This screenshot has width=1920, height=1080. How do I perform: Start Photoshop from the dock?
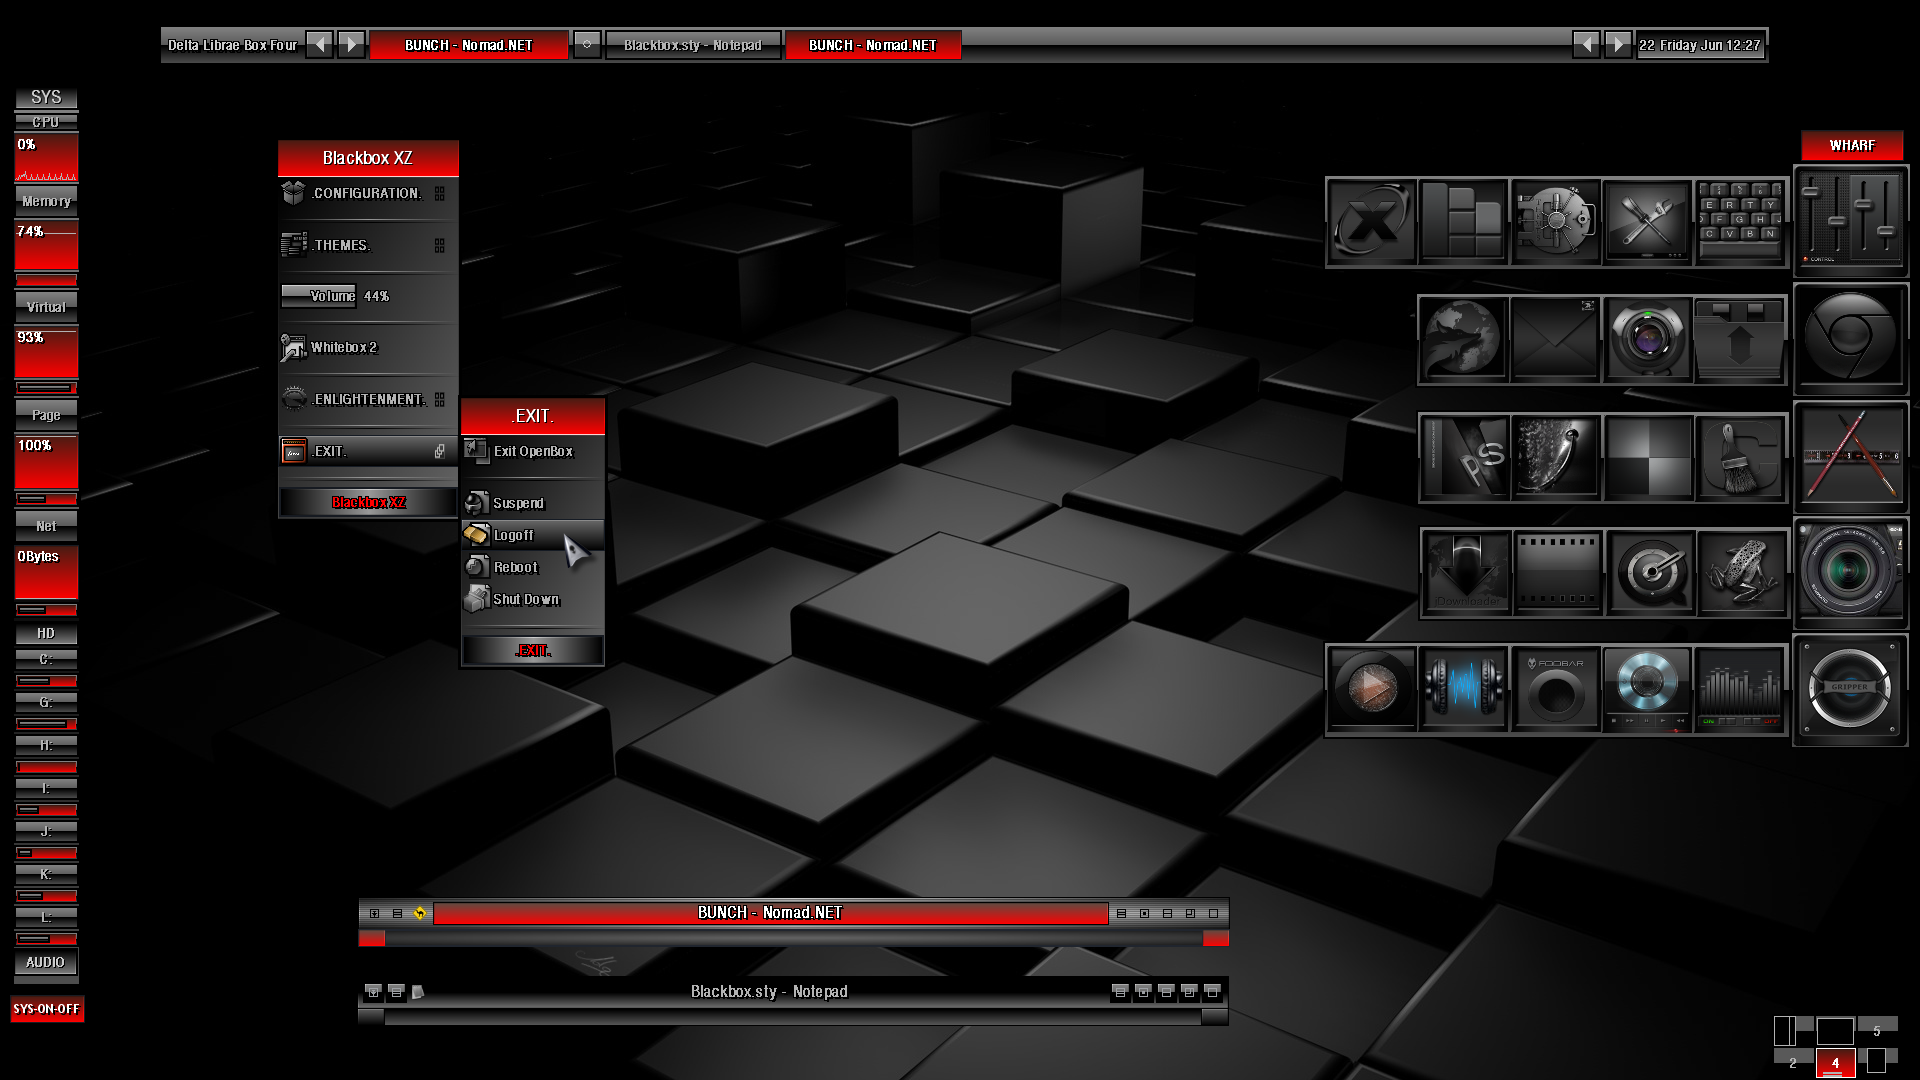[1464, 458]
